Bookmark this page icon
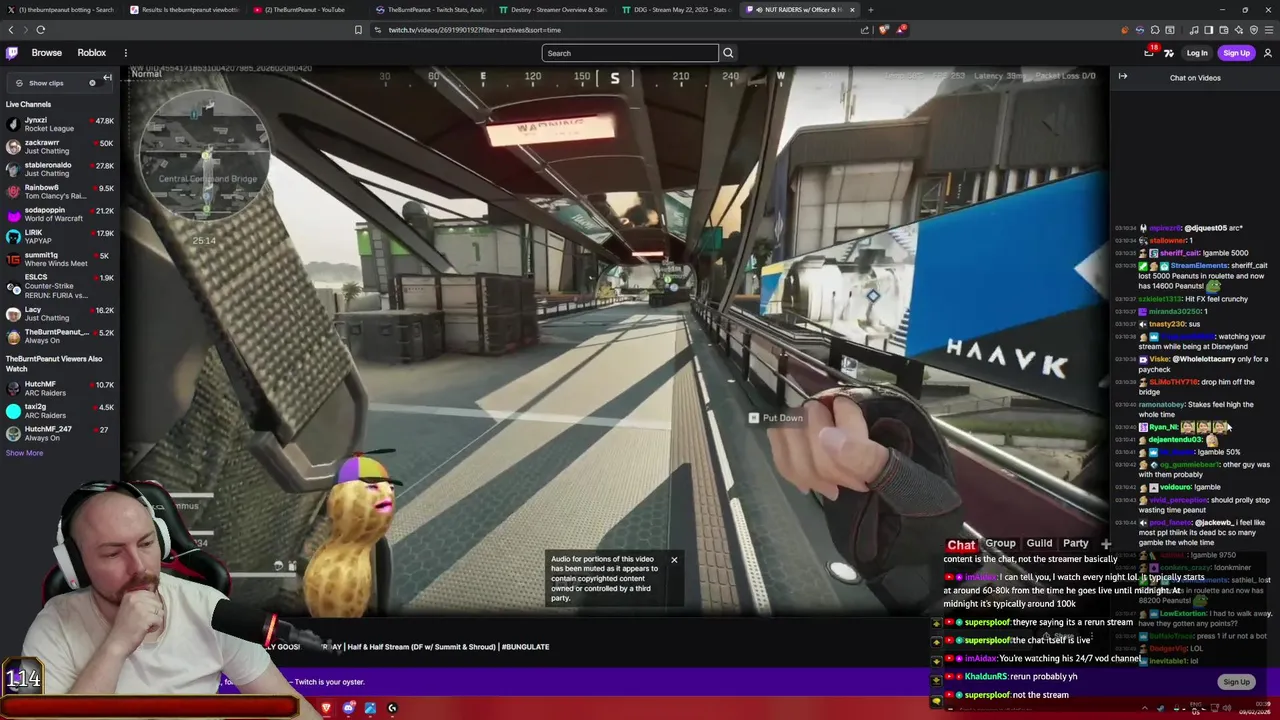 [x=358, y=30]
